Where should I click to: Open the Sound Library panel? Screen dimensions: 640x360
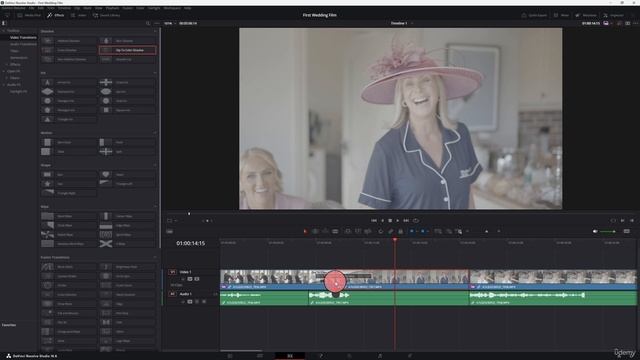[107, 15]
